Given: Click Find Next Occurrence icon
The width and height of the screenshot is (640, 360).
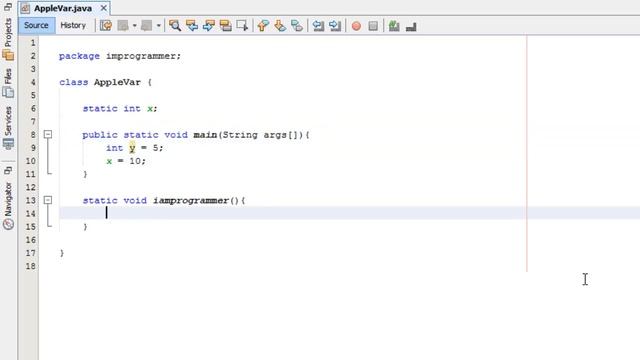Looking at the screenshot, I should (209, 26).
